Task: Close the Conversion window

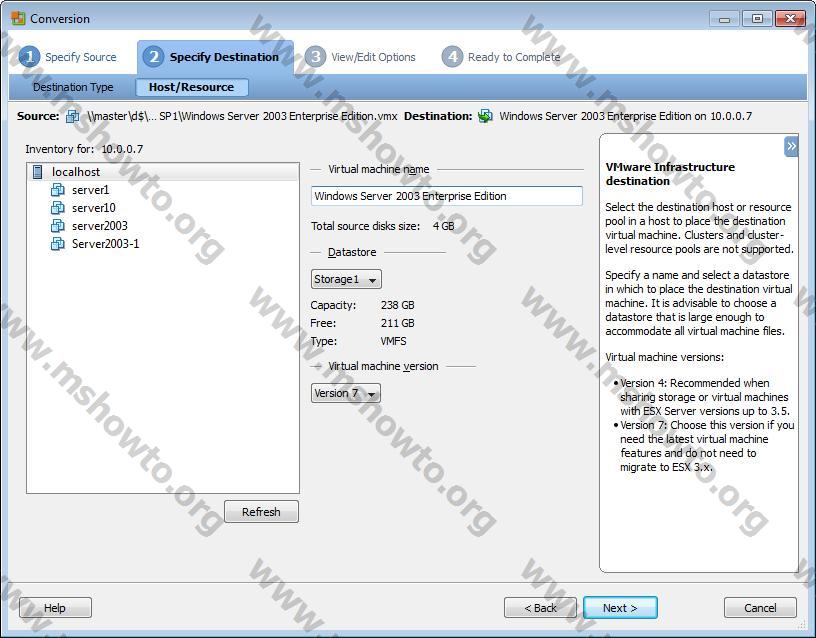Action: click(x=790, y=19)
